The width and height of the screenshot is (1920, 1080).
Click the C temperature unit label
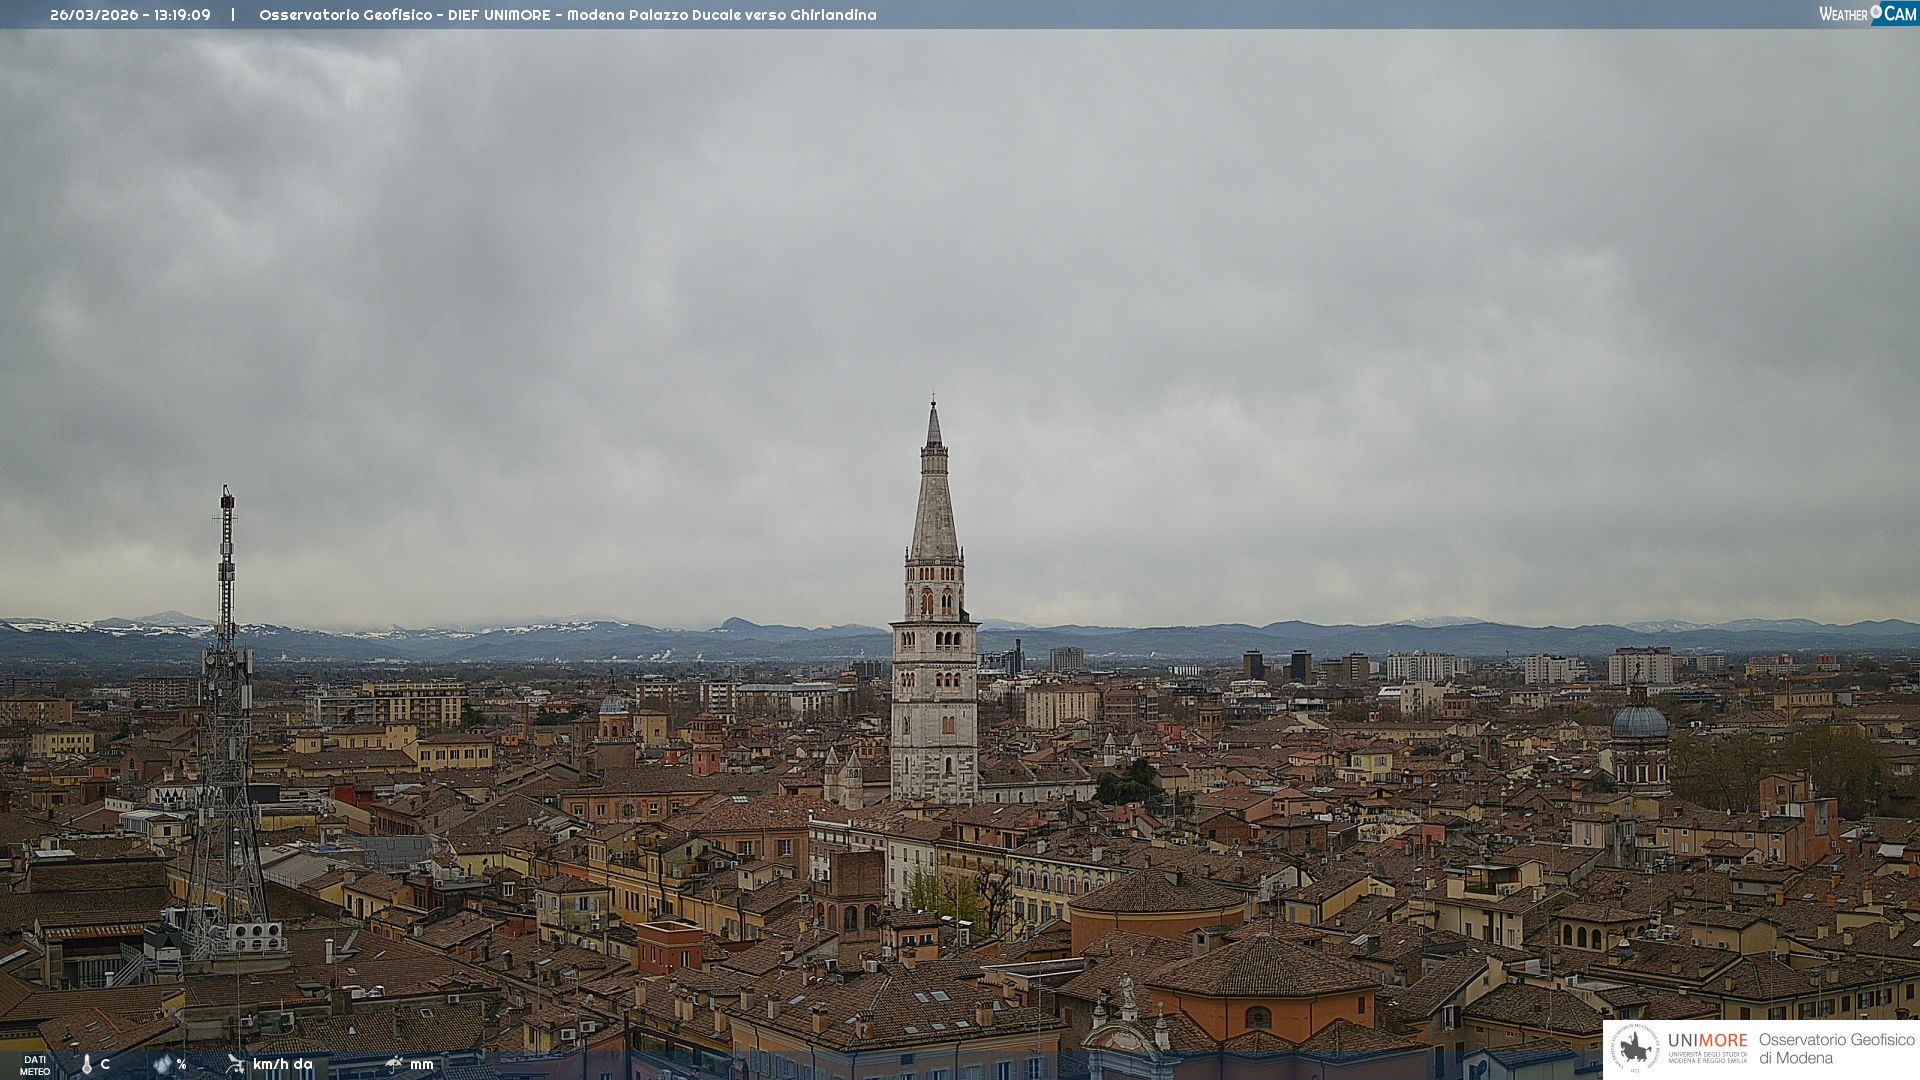pyautogui.click(x=105, y=1064)
